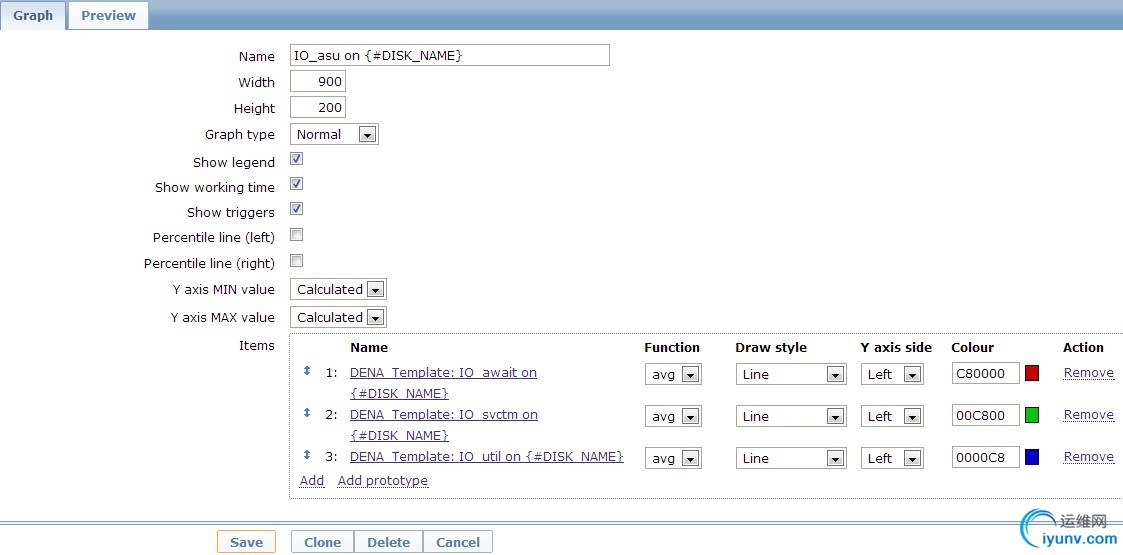Open Y axis side dropdown for IO_await item
Screen dimensions: 1123x555
[892, 374]
